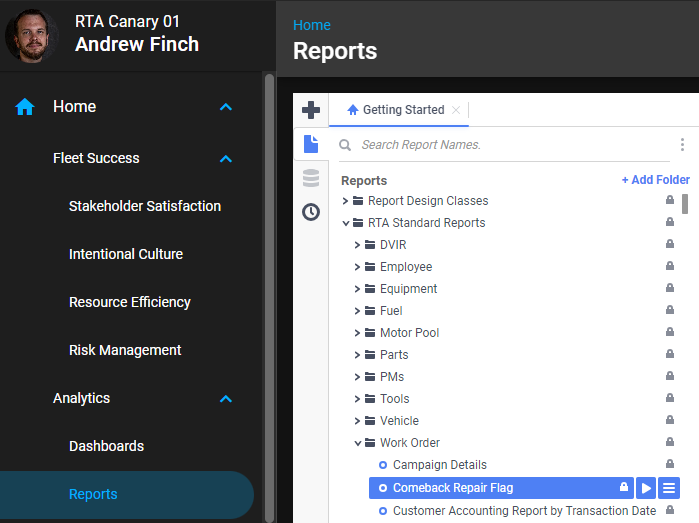Open Dashboards in the sidebar menu

point(106,446)
